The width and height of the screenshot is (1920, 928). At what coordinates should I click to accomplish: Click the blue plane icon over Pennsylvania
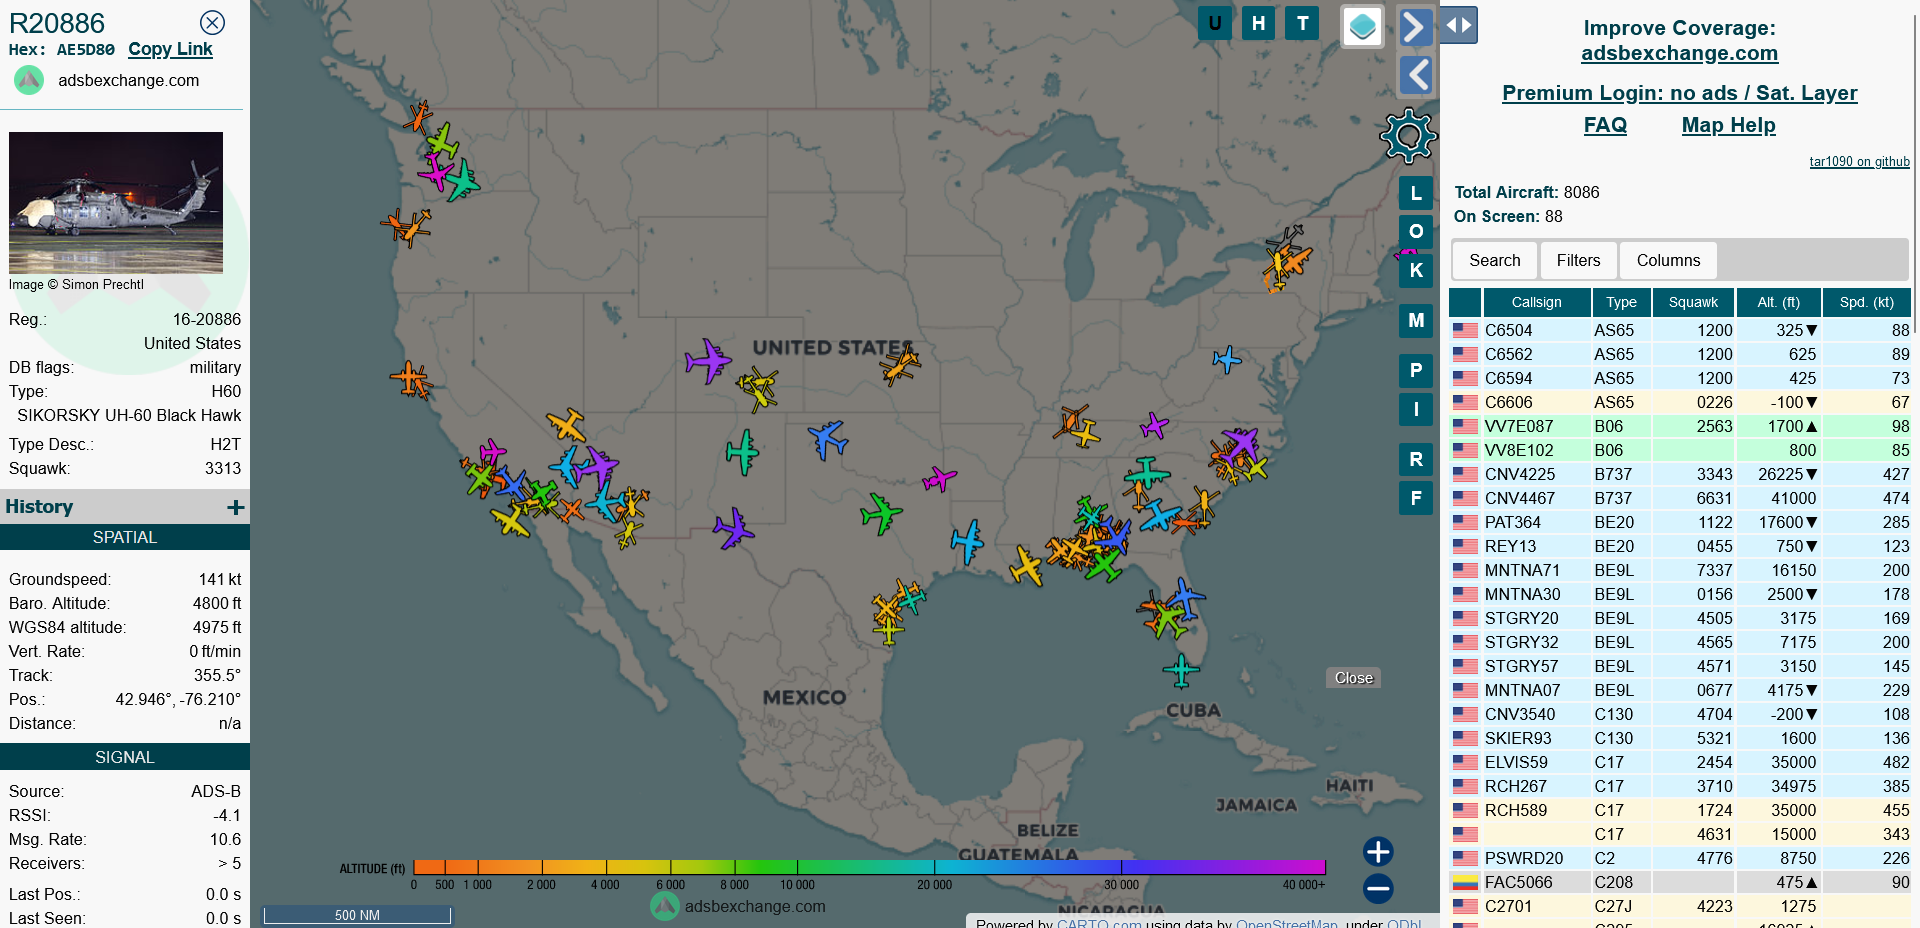pyautogui.click(x=1227, y=359)
